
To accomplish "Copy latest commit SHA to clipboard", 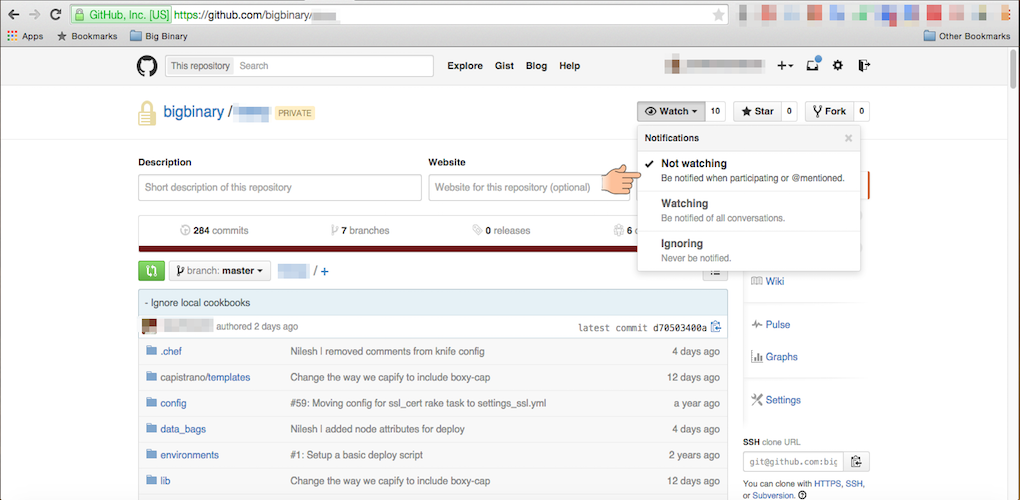I will pos(716,327).
